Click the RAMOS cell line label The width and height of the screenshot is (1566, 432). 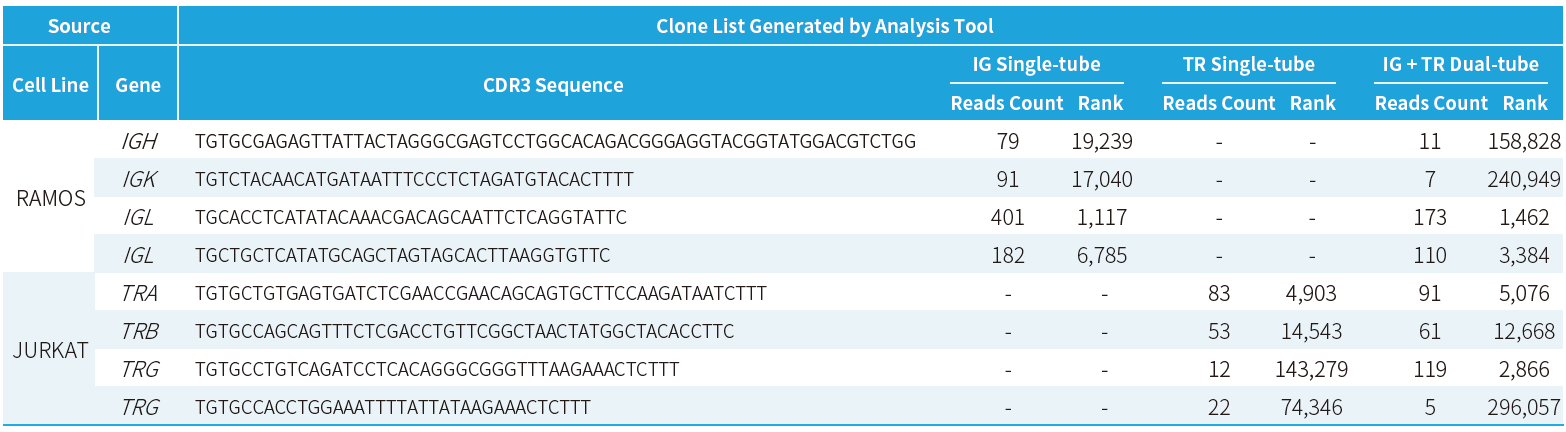51,198
